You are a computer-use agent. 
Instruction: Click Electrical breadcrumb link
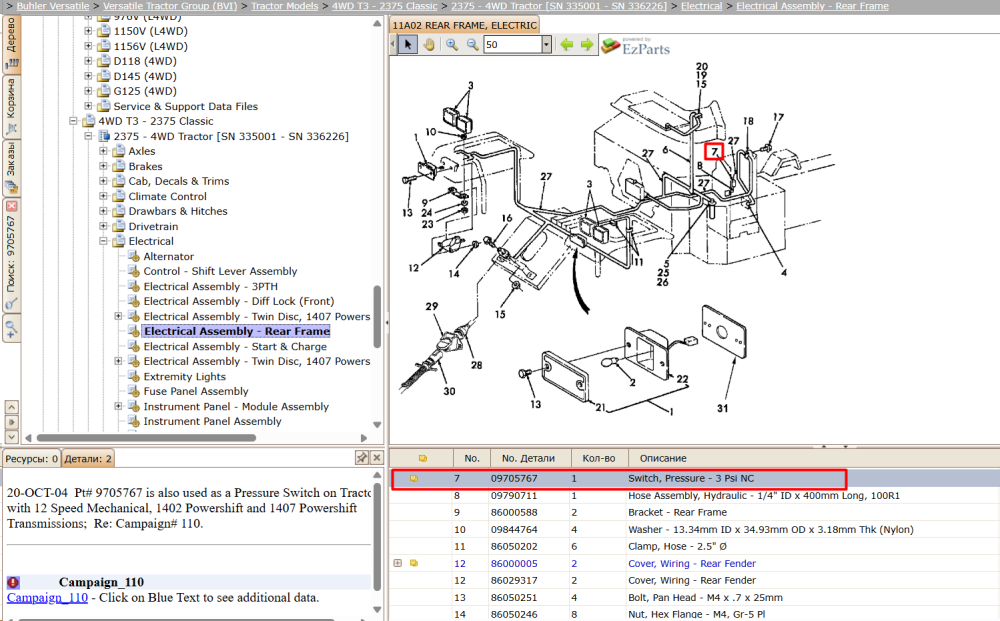pyautogui.click(x=702, y=6)
